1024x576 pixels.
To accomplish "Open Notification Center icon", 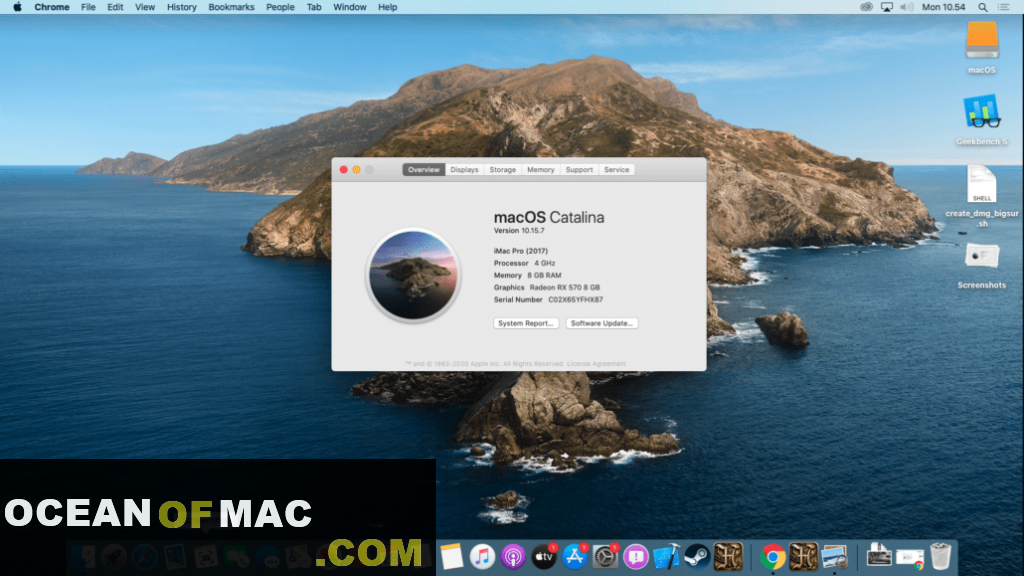I will 1003,7.
